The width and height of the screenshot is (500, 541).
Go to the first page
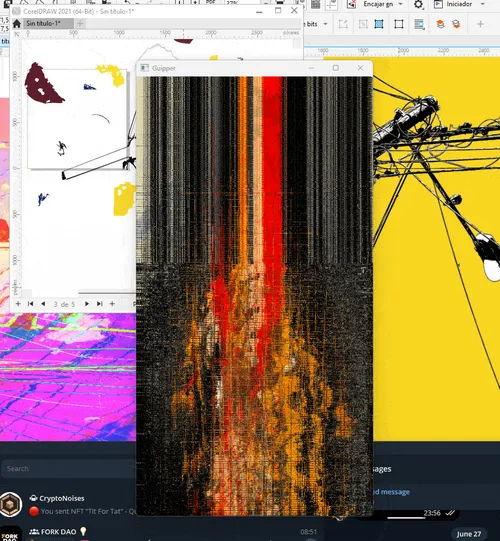(x=31, y=304)
